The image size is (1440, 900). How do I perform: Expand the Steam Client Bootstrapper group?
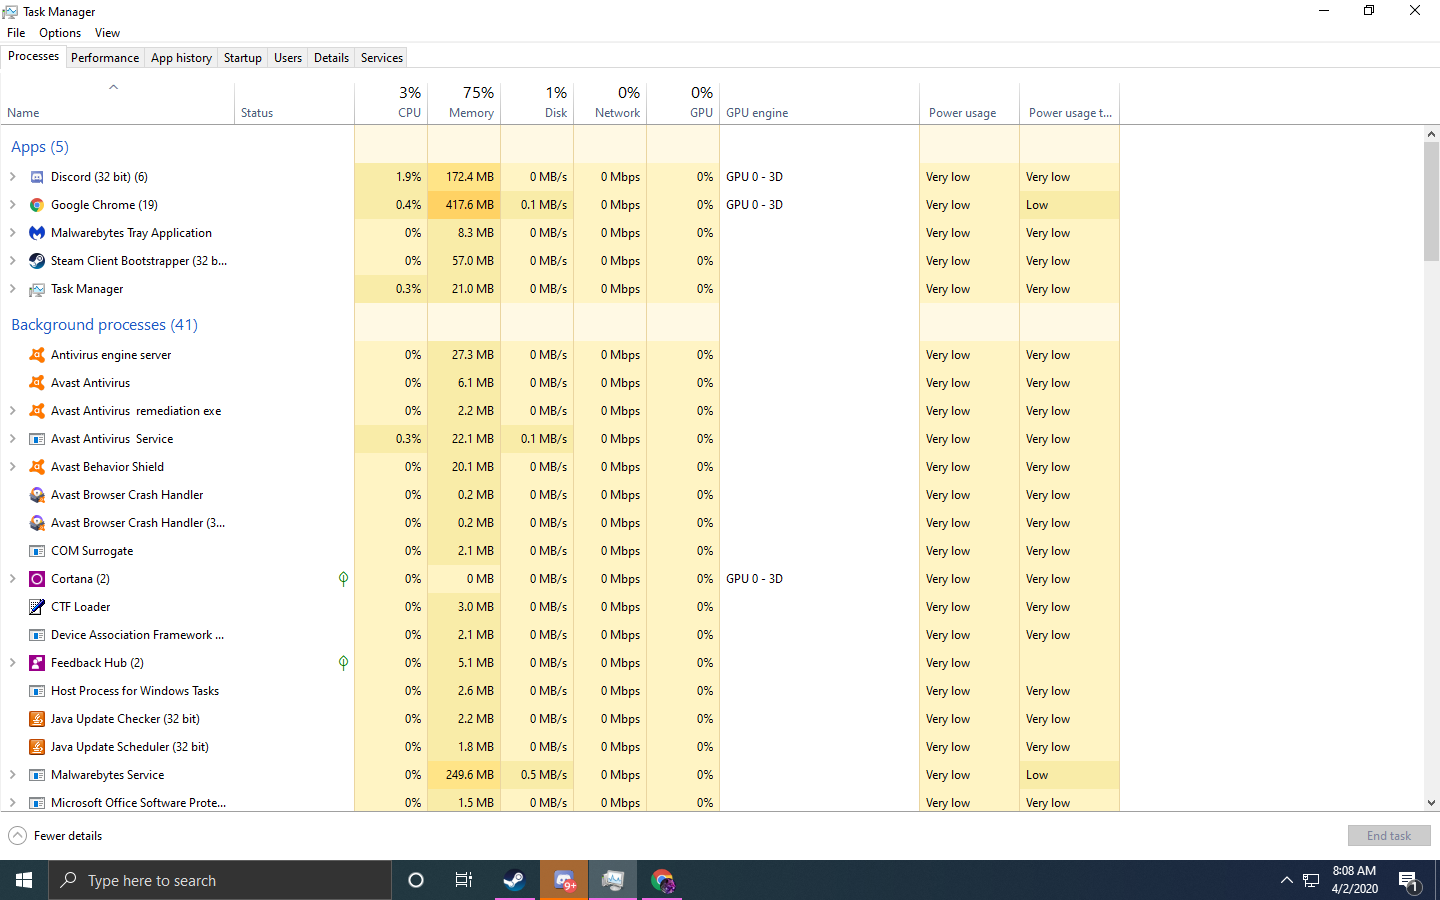point(12,261)
